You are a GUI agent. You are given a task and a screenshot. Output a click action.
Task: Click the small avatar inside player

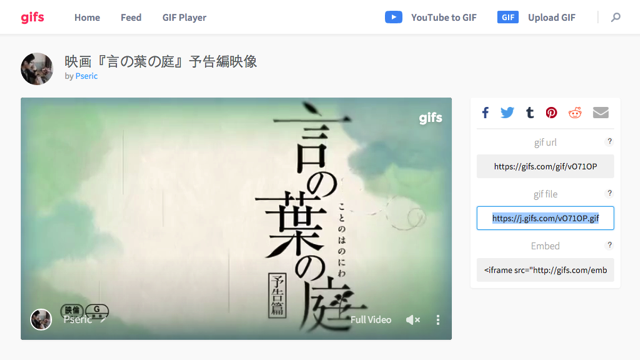click(x=41, y=319)
